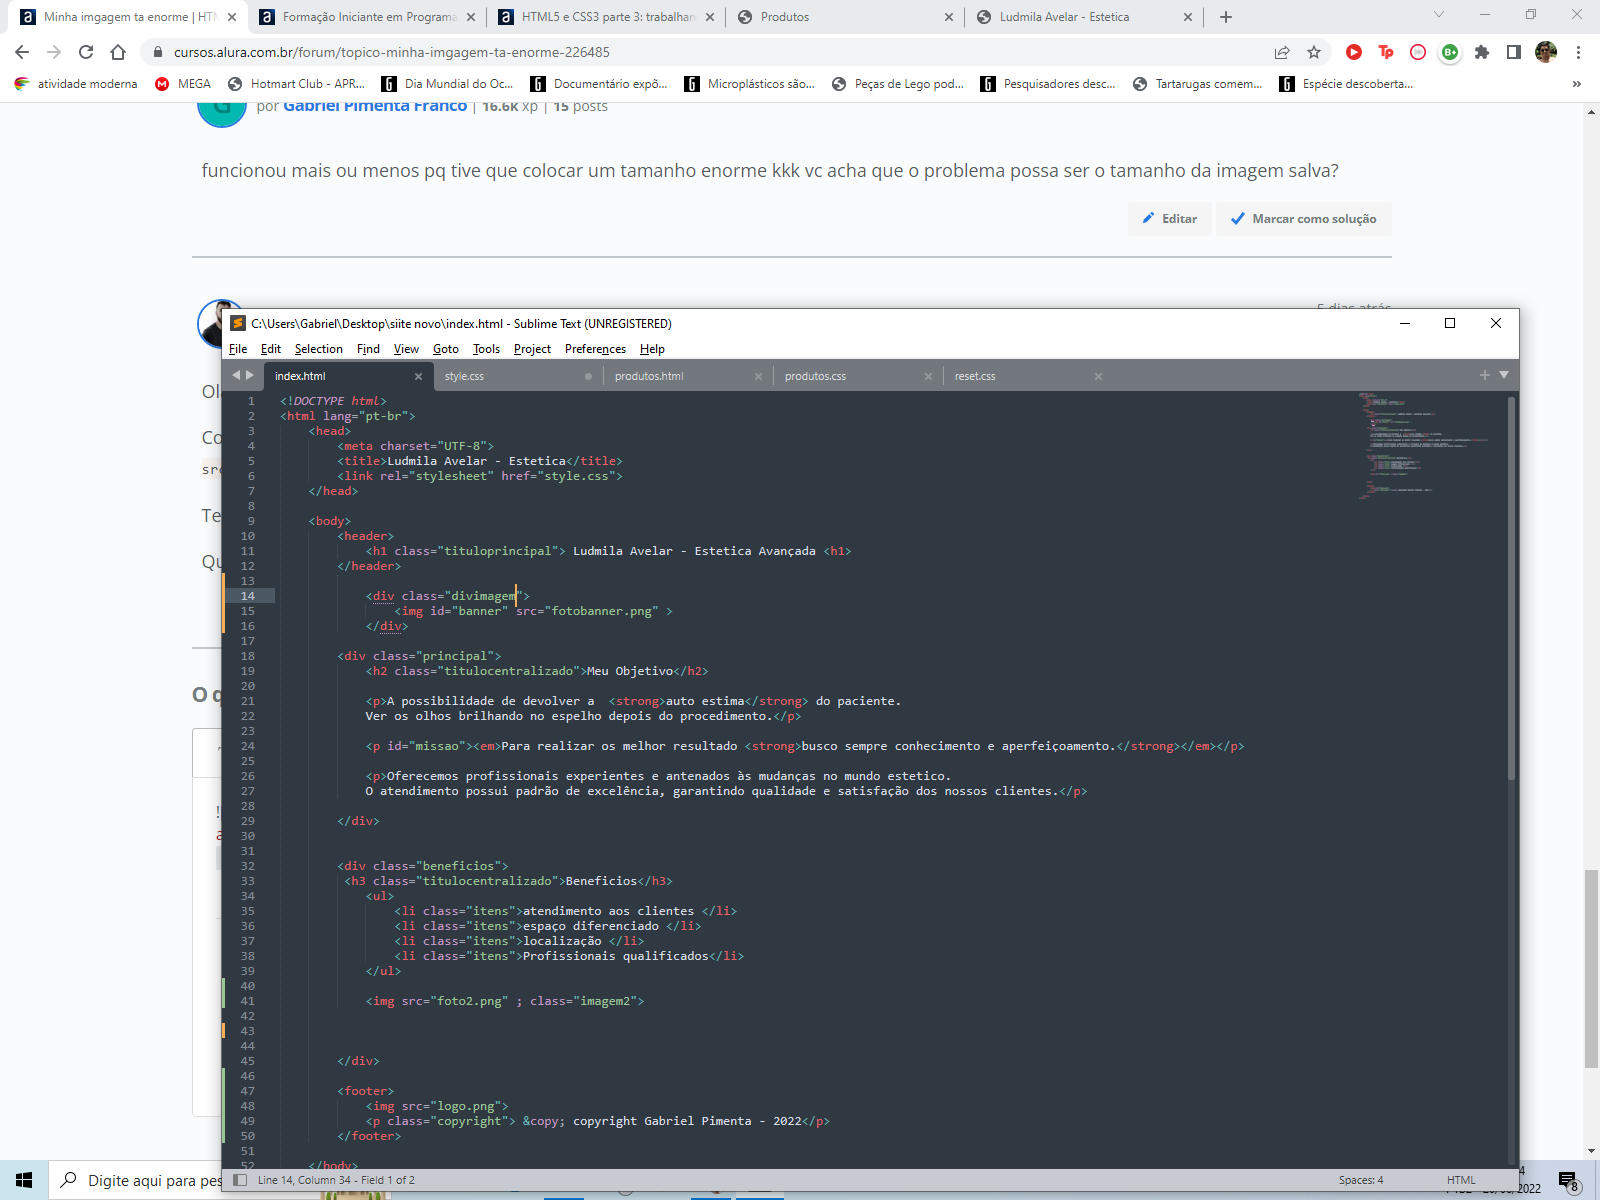Switch to HTML5 e CSS3 parte 3 tab
This screenshot has width=1600, height=1200.
click(606, 17)
